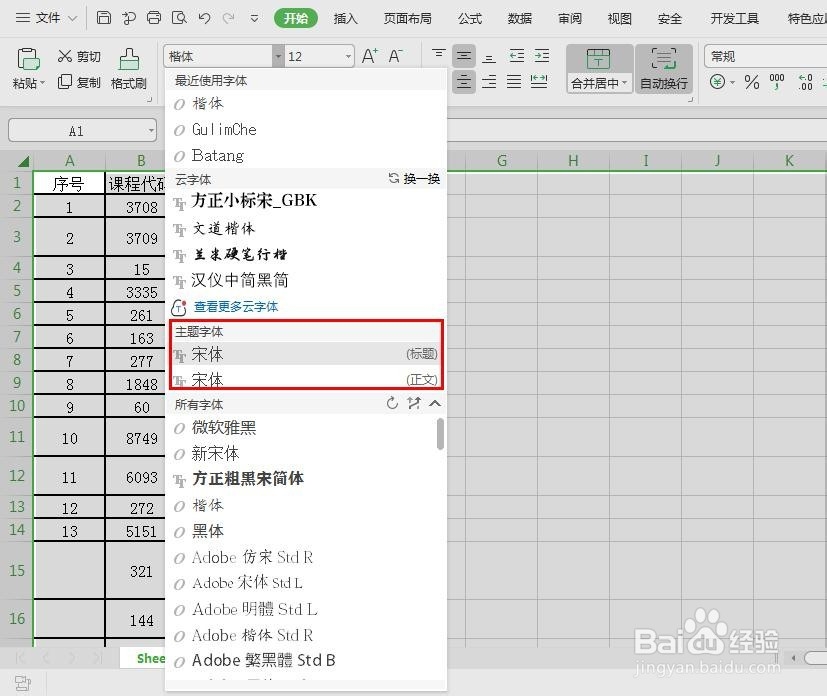Open the View (视图) tab
The image size is (827, 696).
620,18
